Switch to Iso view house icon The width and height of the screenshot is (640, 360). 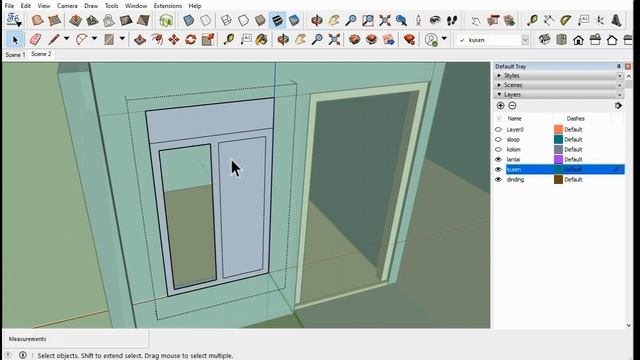(544, 40)
